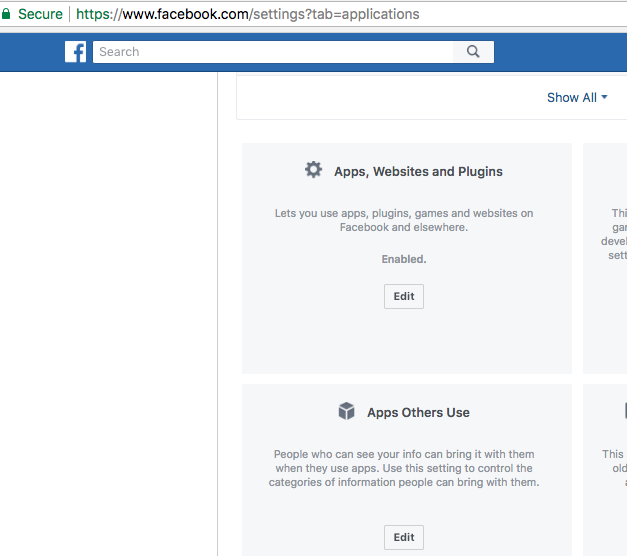Click the cut-off card right of Apps Others Use
The height and width of the screenshot is (556, 627).
click(606, 468)
